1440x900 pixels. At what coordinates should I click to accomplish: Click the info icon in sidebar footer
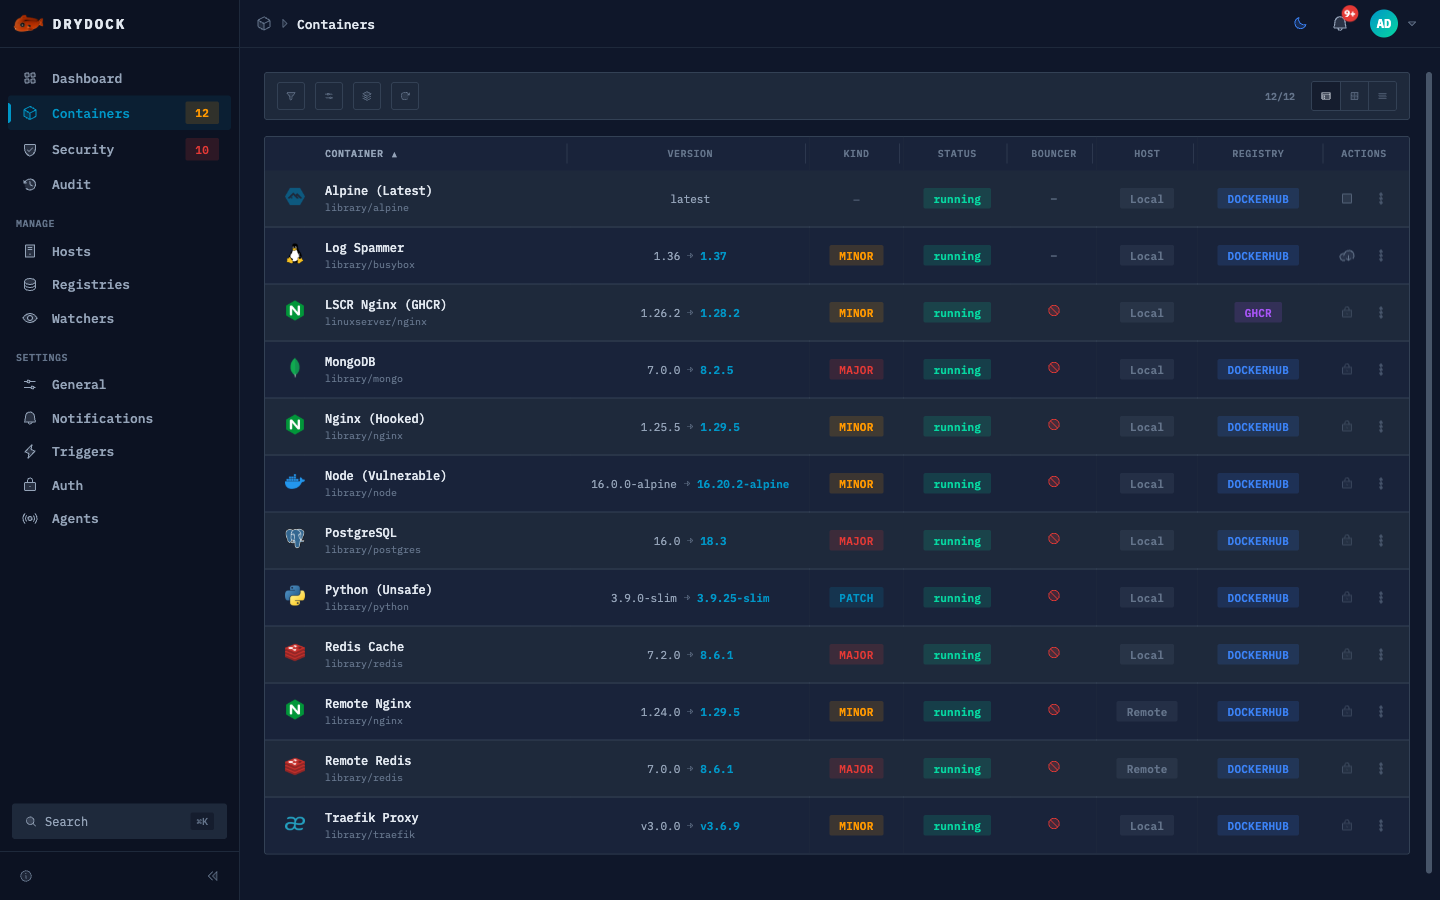click(26, 876)
